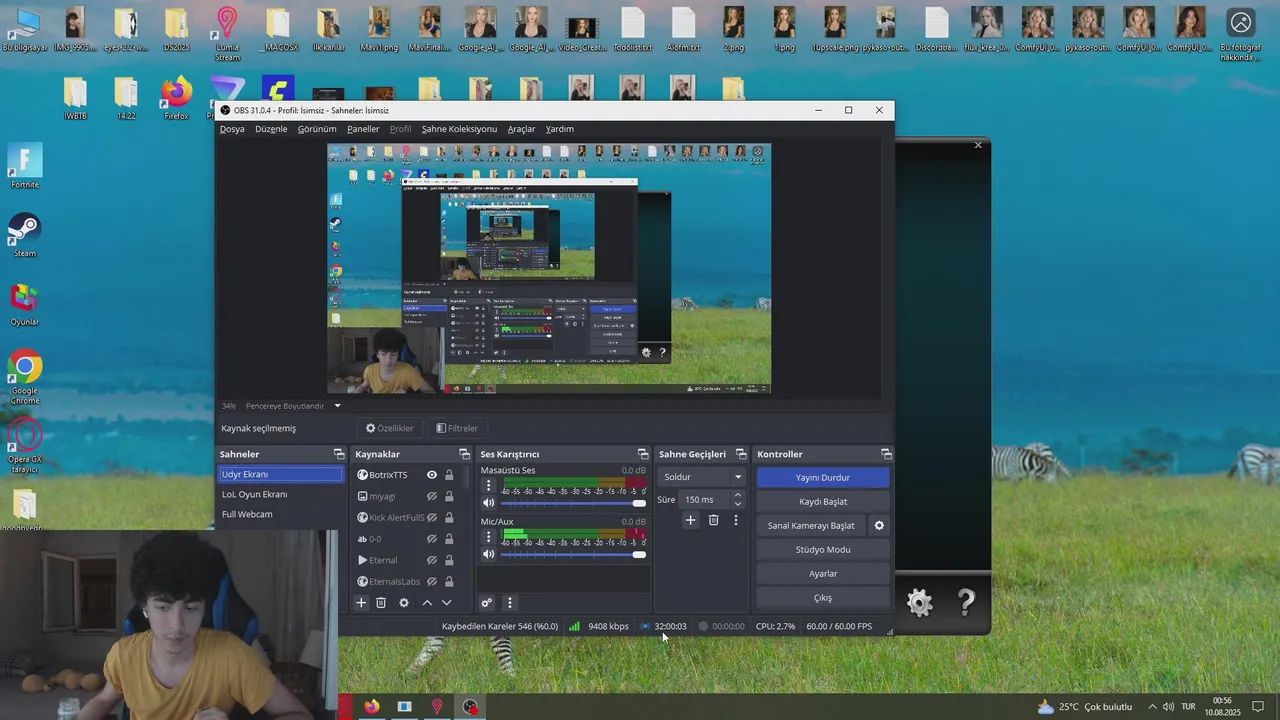Open mixer three-dot menu at panel bottom
The width and height of the screenshot is (1280, 720).
(x=509, y=603)
